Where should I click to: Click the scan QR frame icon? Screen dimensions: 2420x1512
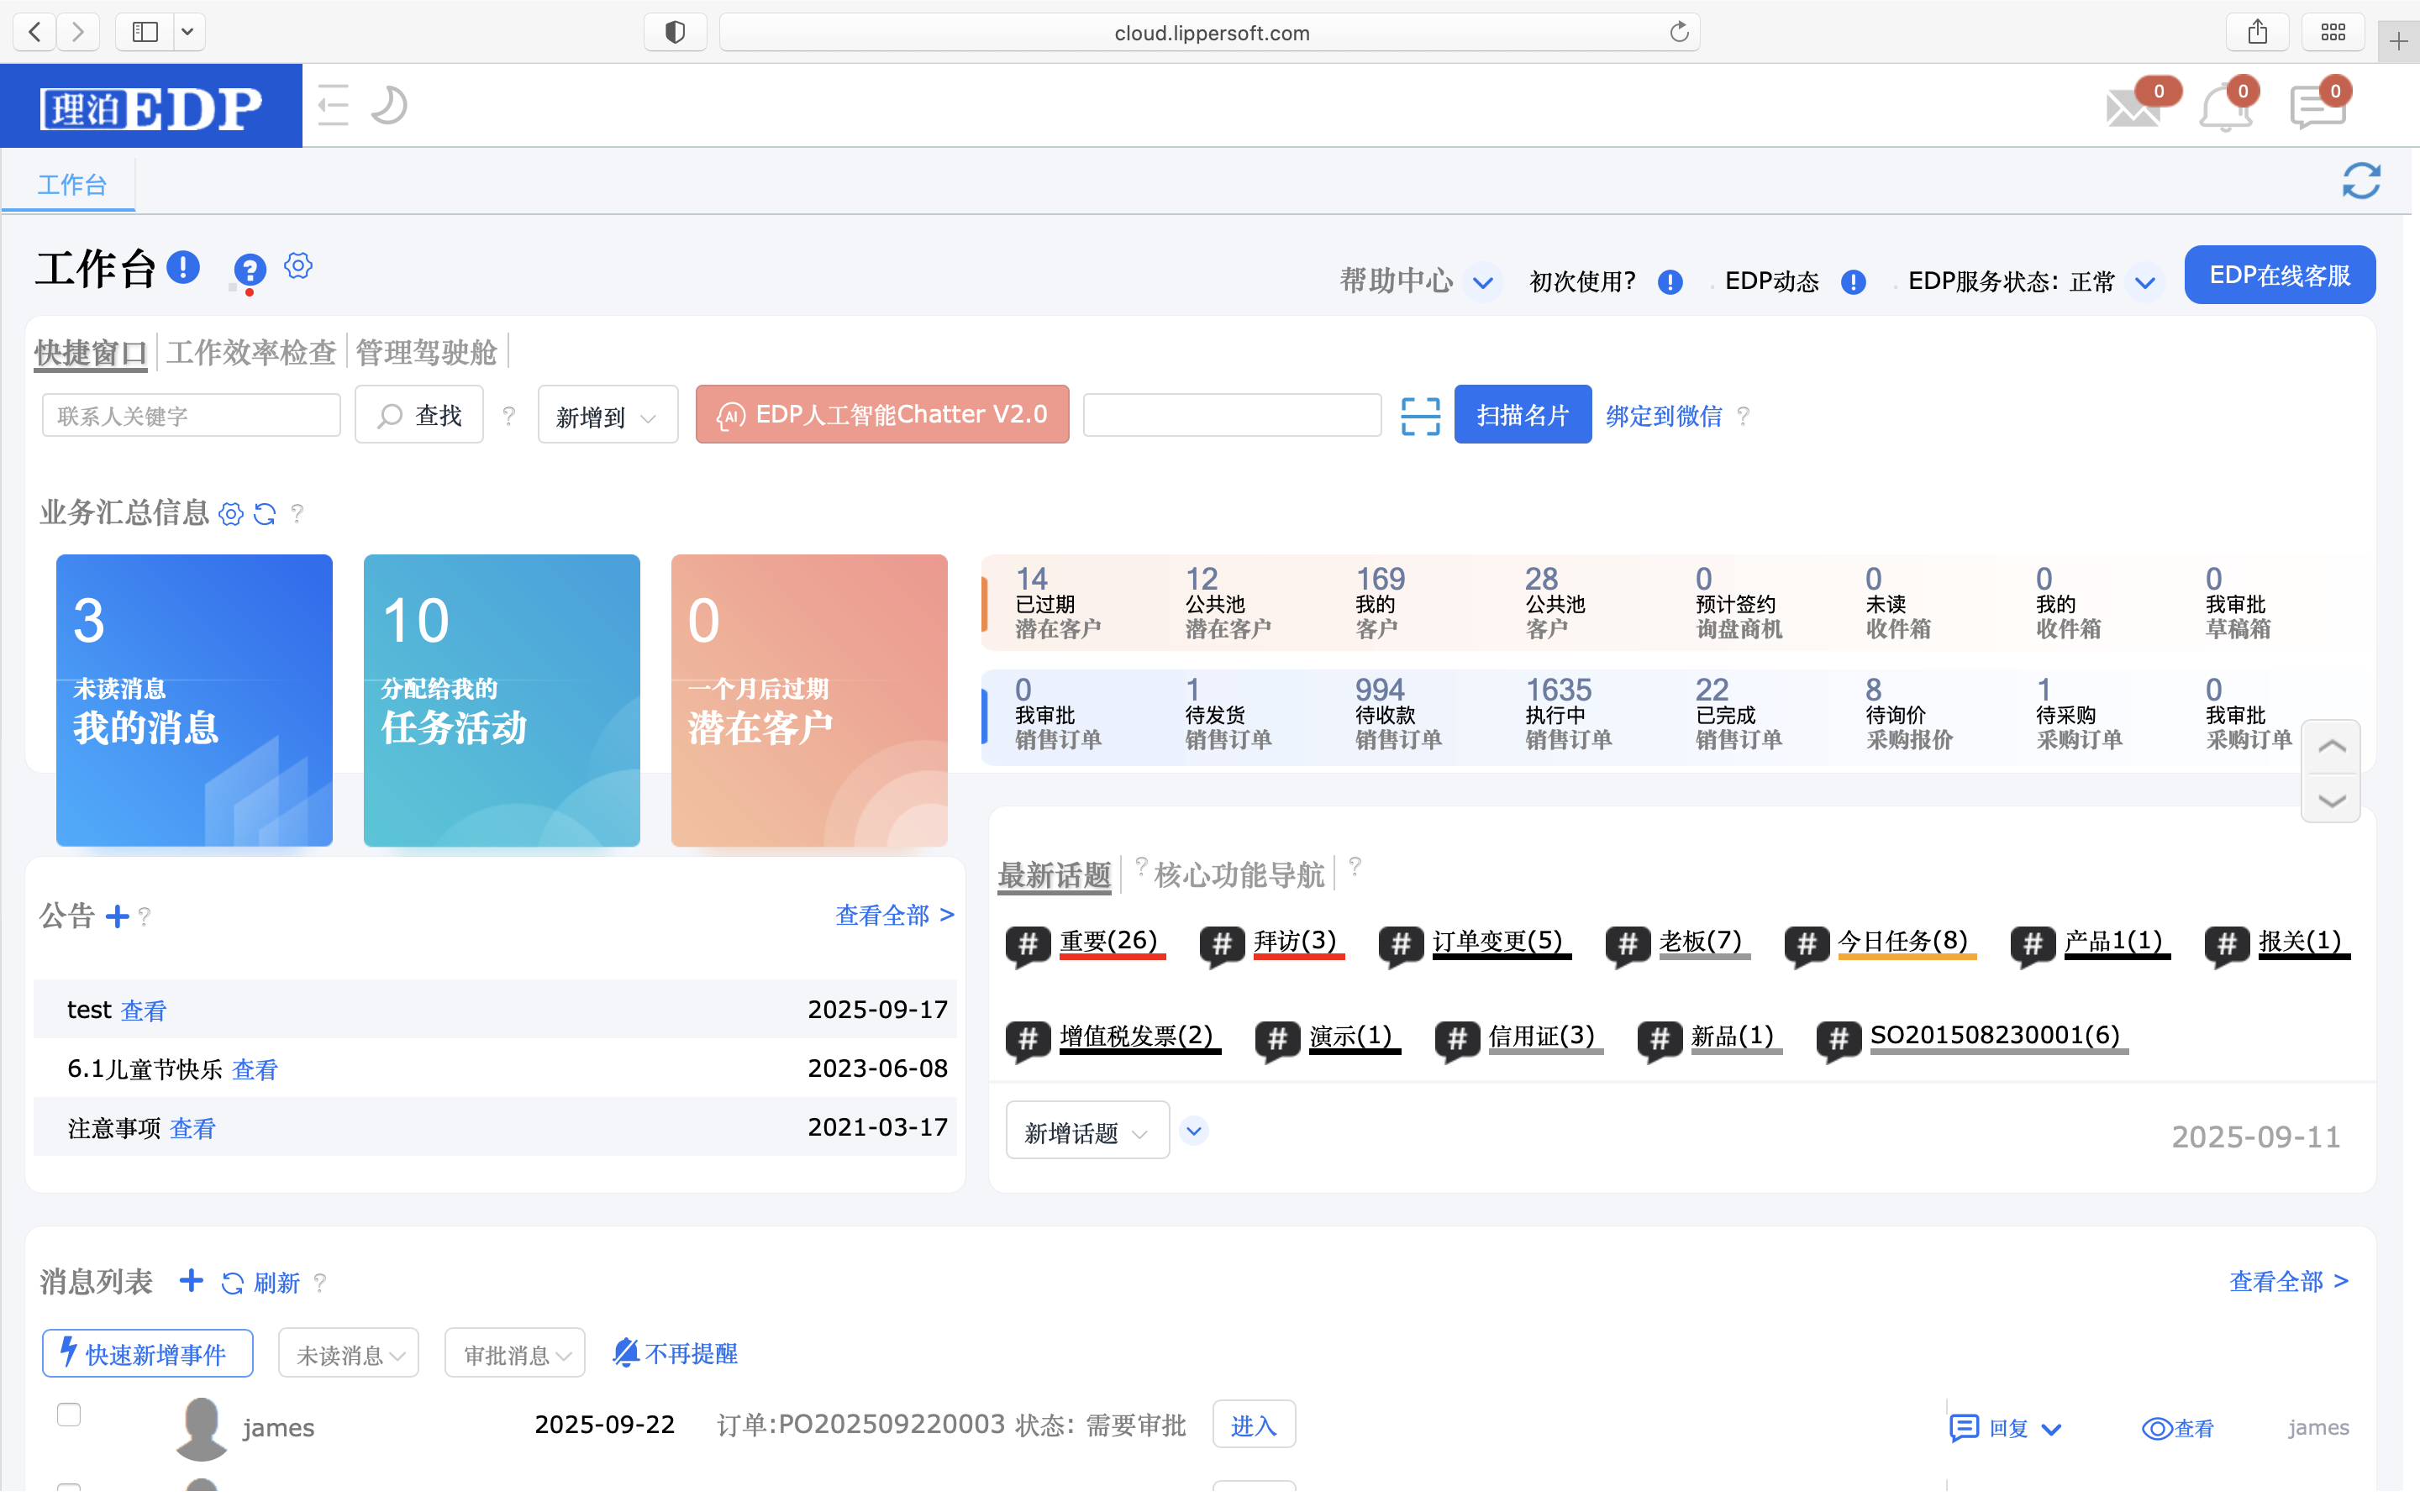coord(1420,416)
